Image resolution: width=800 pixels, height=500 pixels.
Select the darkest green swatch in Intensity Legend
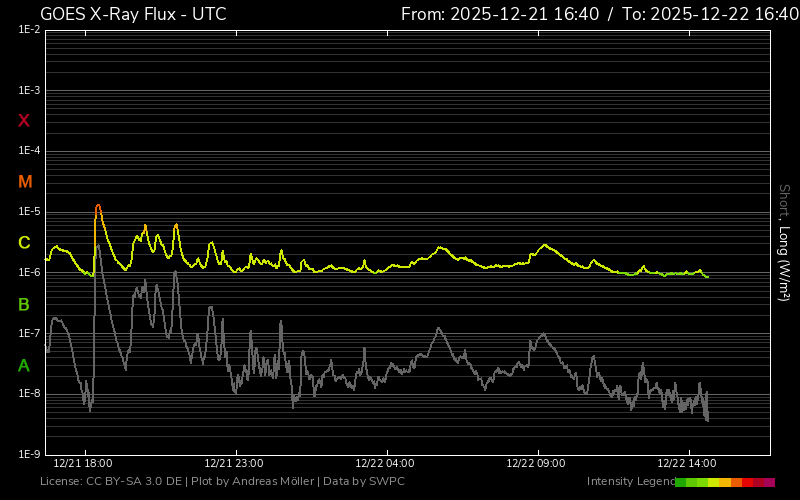681,482
